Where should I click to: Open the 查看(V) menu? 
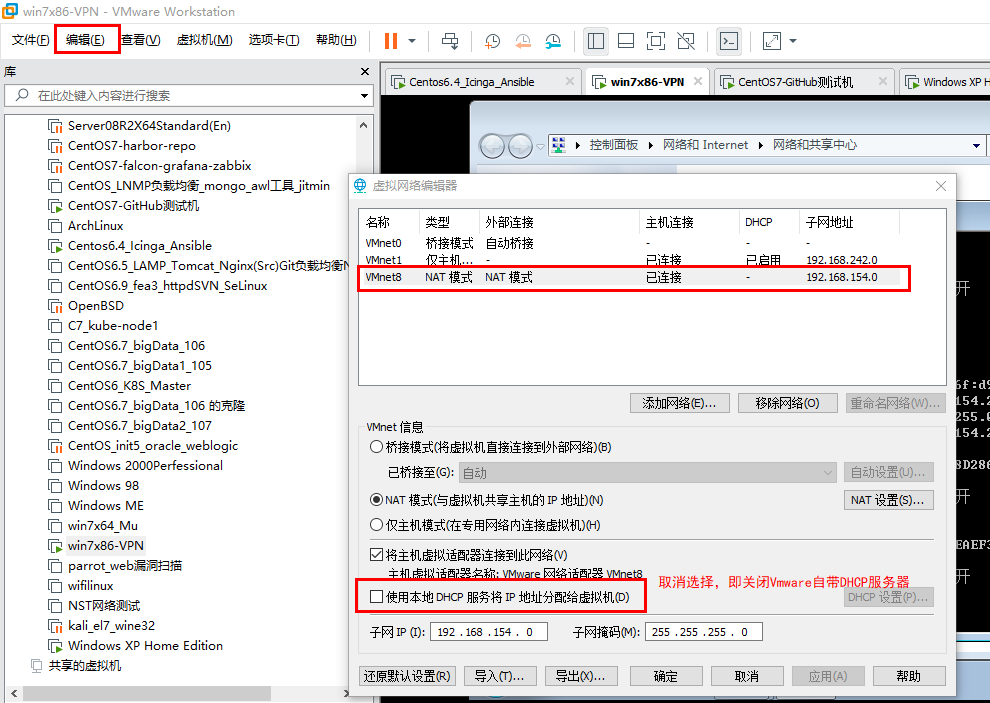(140, 40)
